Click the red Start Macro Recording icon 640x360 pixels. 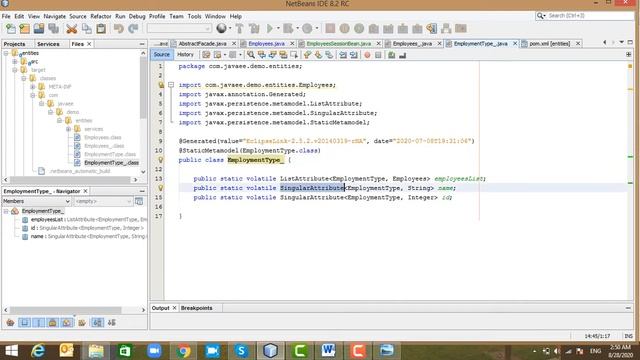pyautogui.click(x=367, y=55)
